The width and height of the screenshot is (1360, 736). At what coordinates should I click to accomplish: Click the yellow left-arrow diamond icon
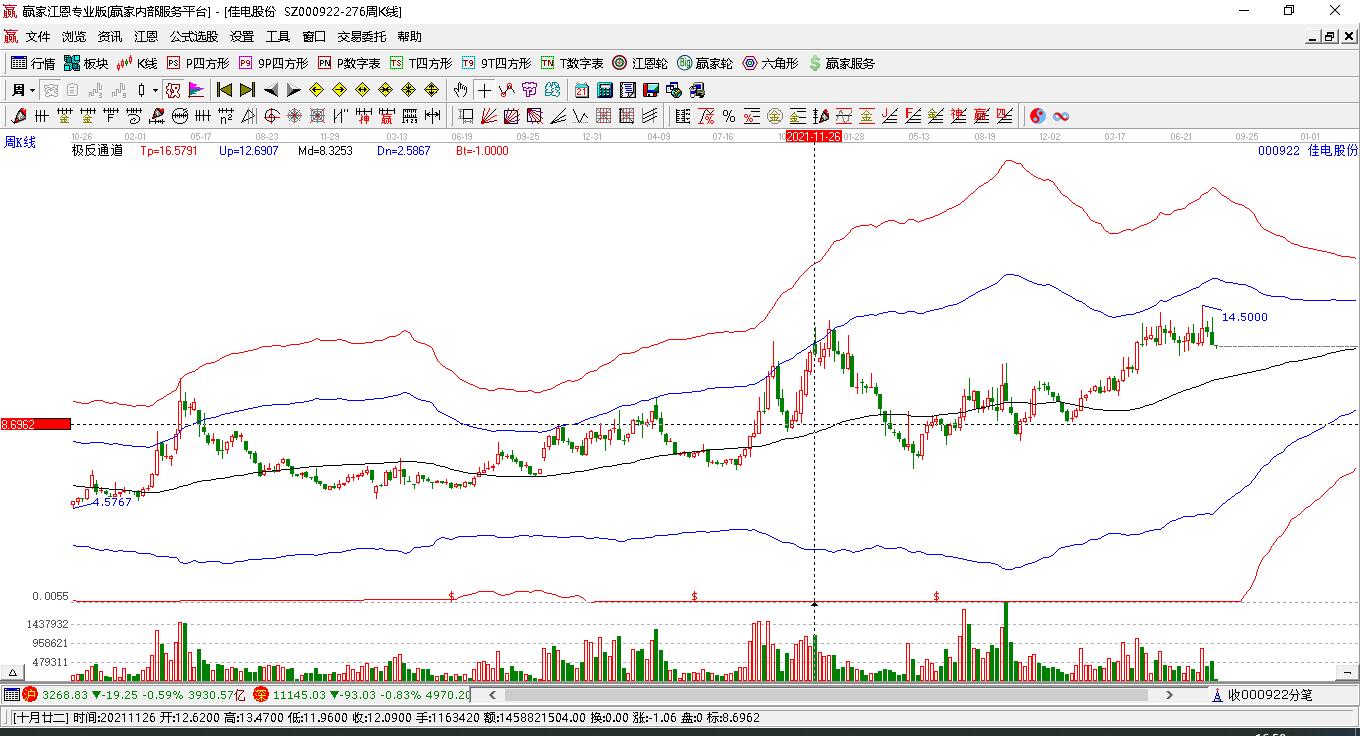click(x=316, y=90)
